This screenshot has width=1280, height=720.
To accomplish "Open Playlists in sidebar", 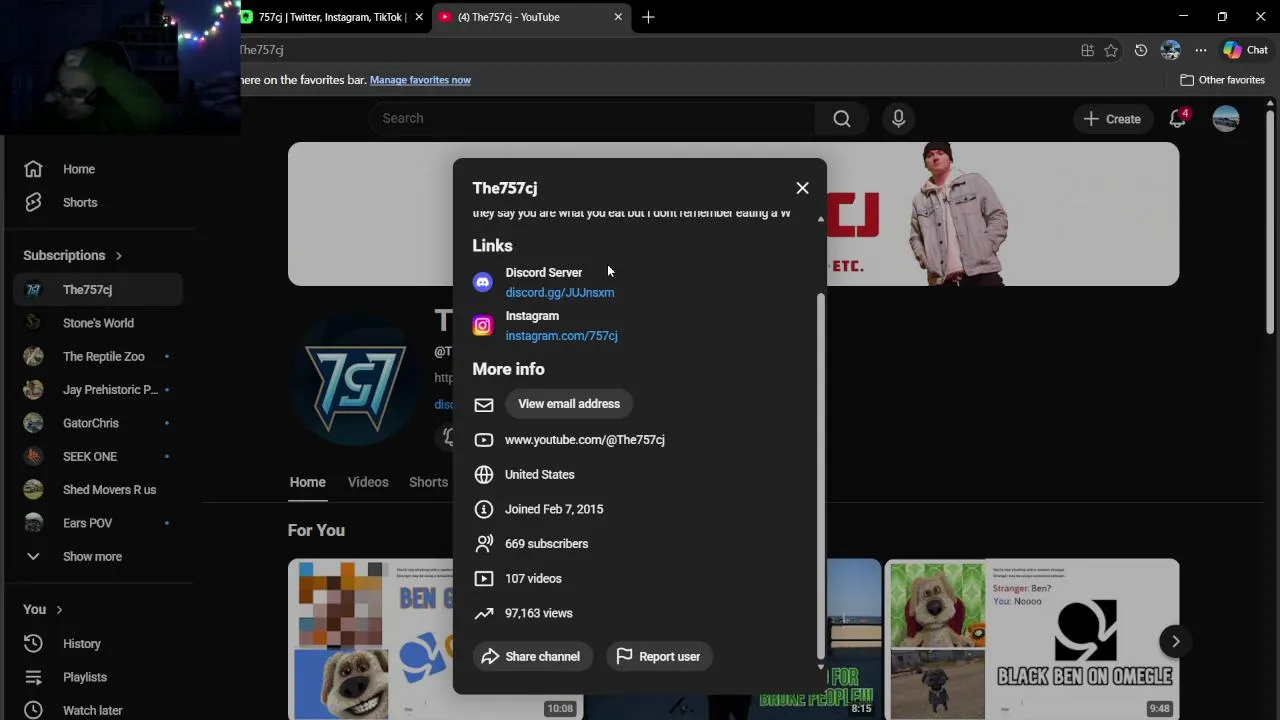I will pos(98,677).
